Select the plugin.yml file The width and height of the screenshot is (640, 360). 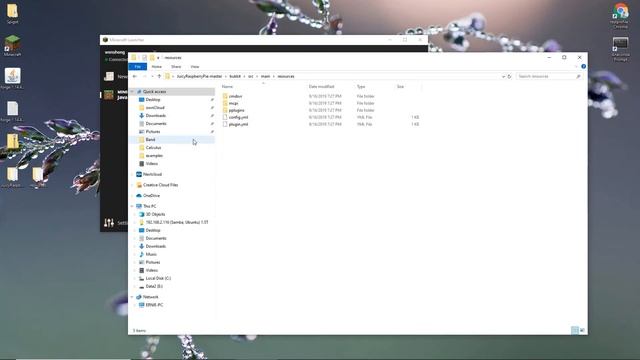coord(238,124)
